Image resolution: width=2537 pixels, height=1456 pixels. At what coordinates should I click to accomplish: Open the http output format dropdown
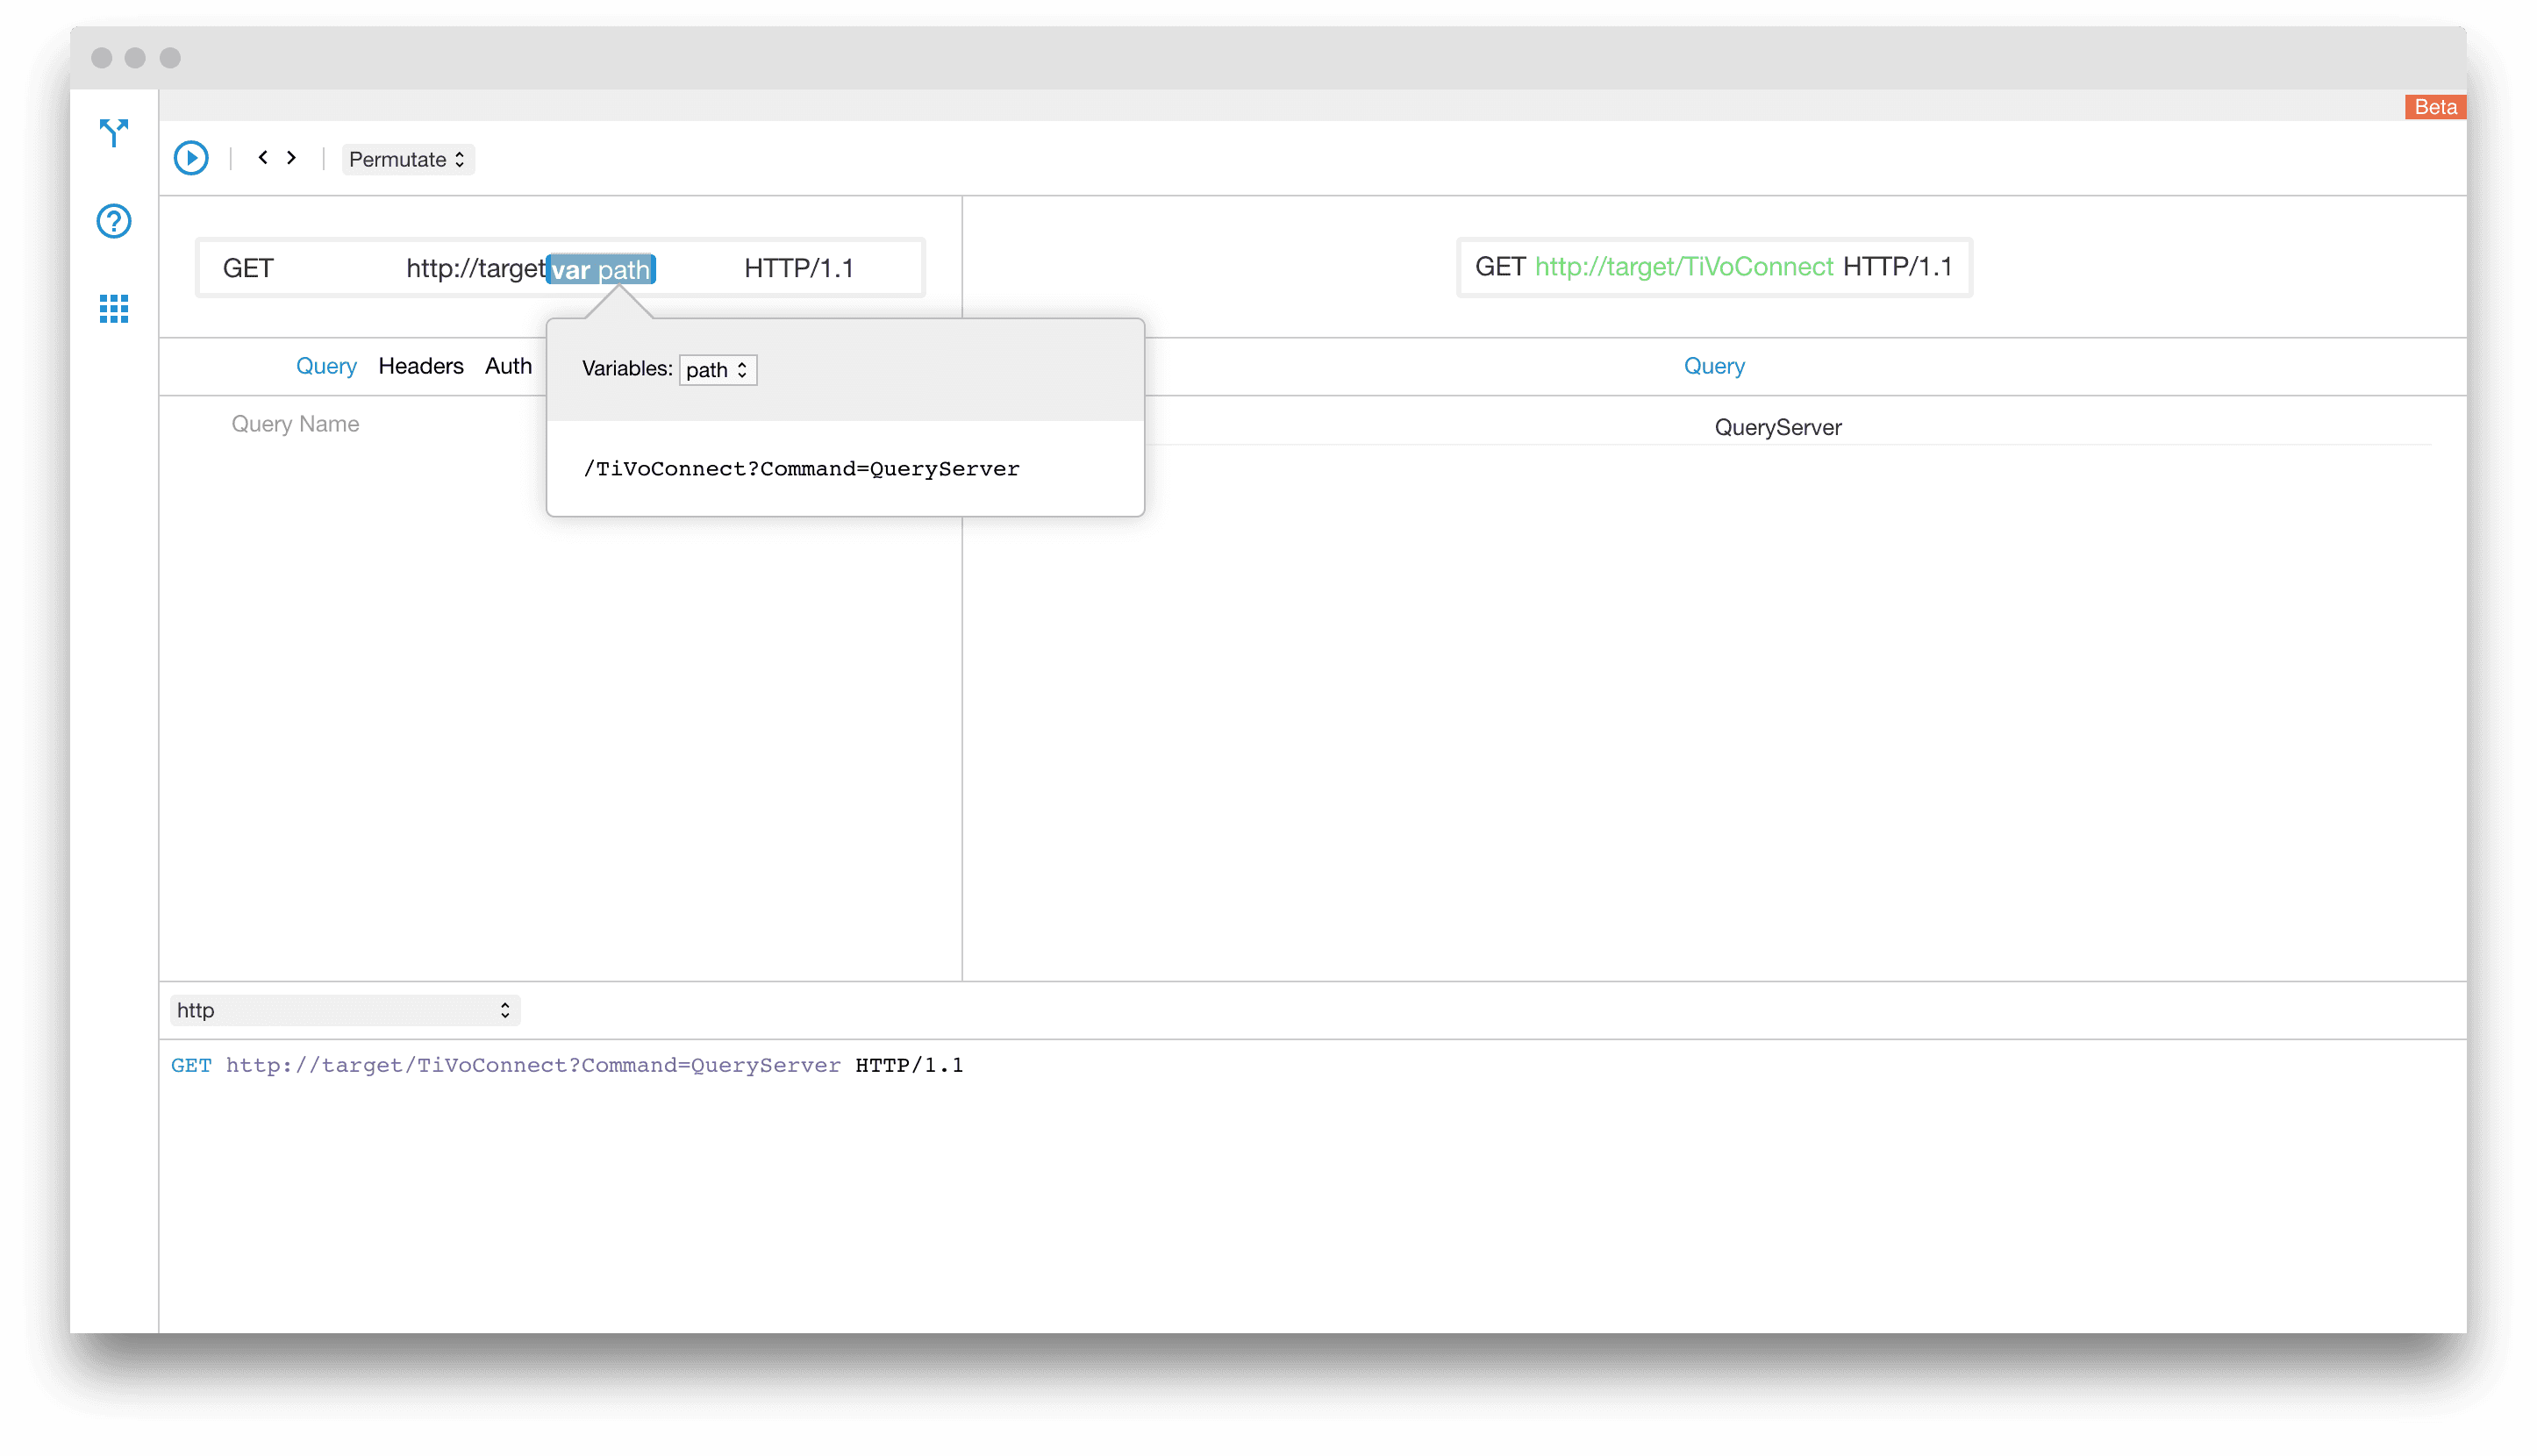344,1010
